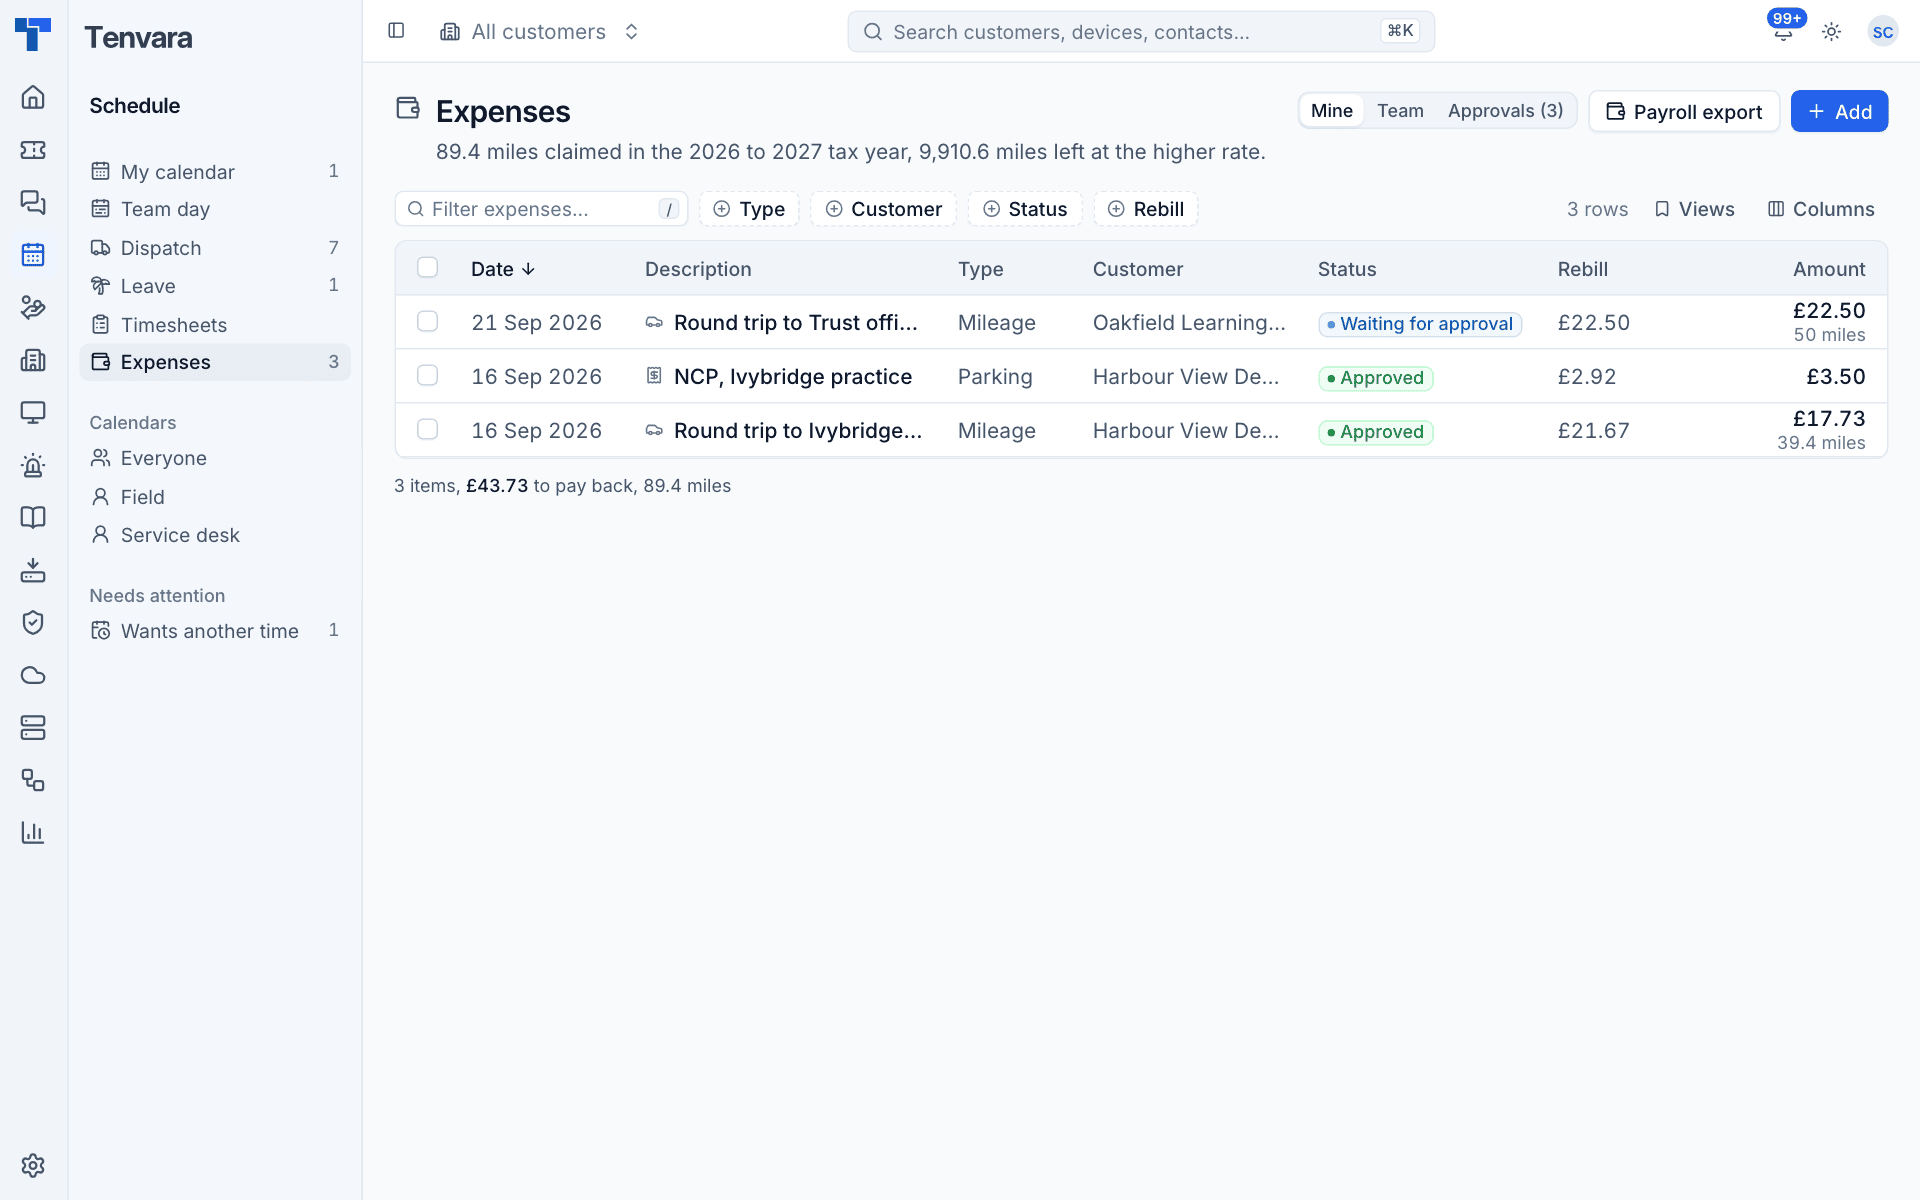The image size is (1920, 1200).
Task: Open Leave in Schedule sidebar
Action: (215, 286)
